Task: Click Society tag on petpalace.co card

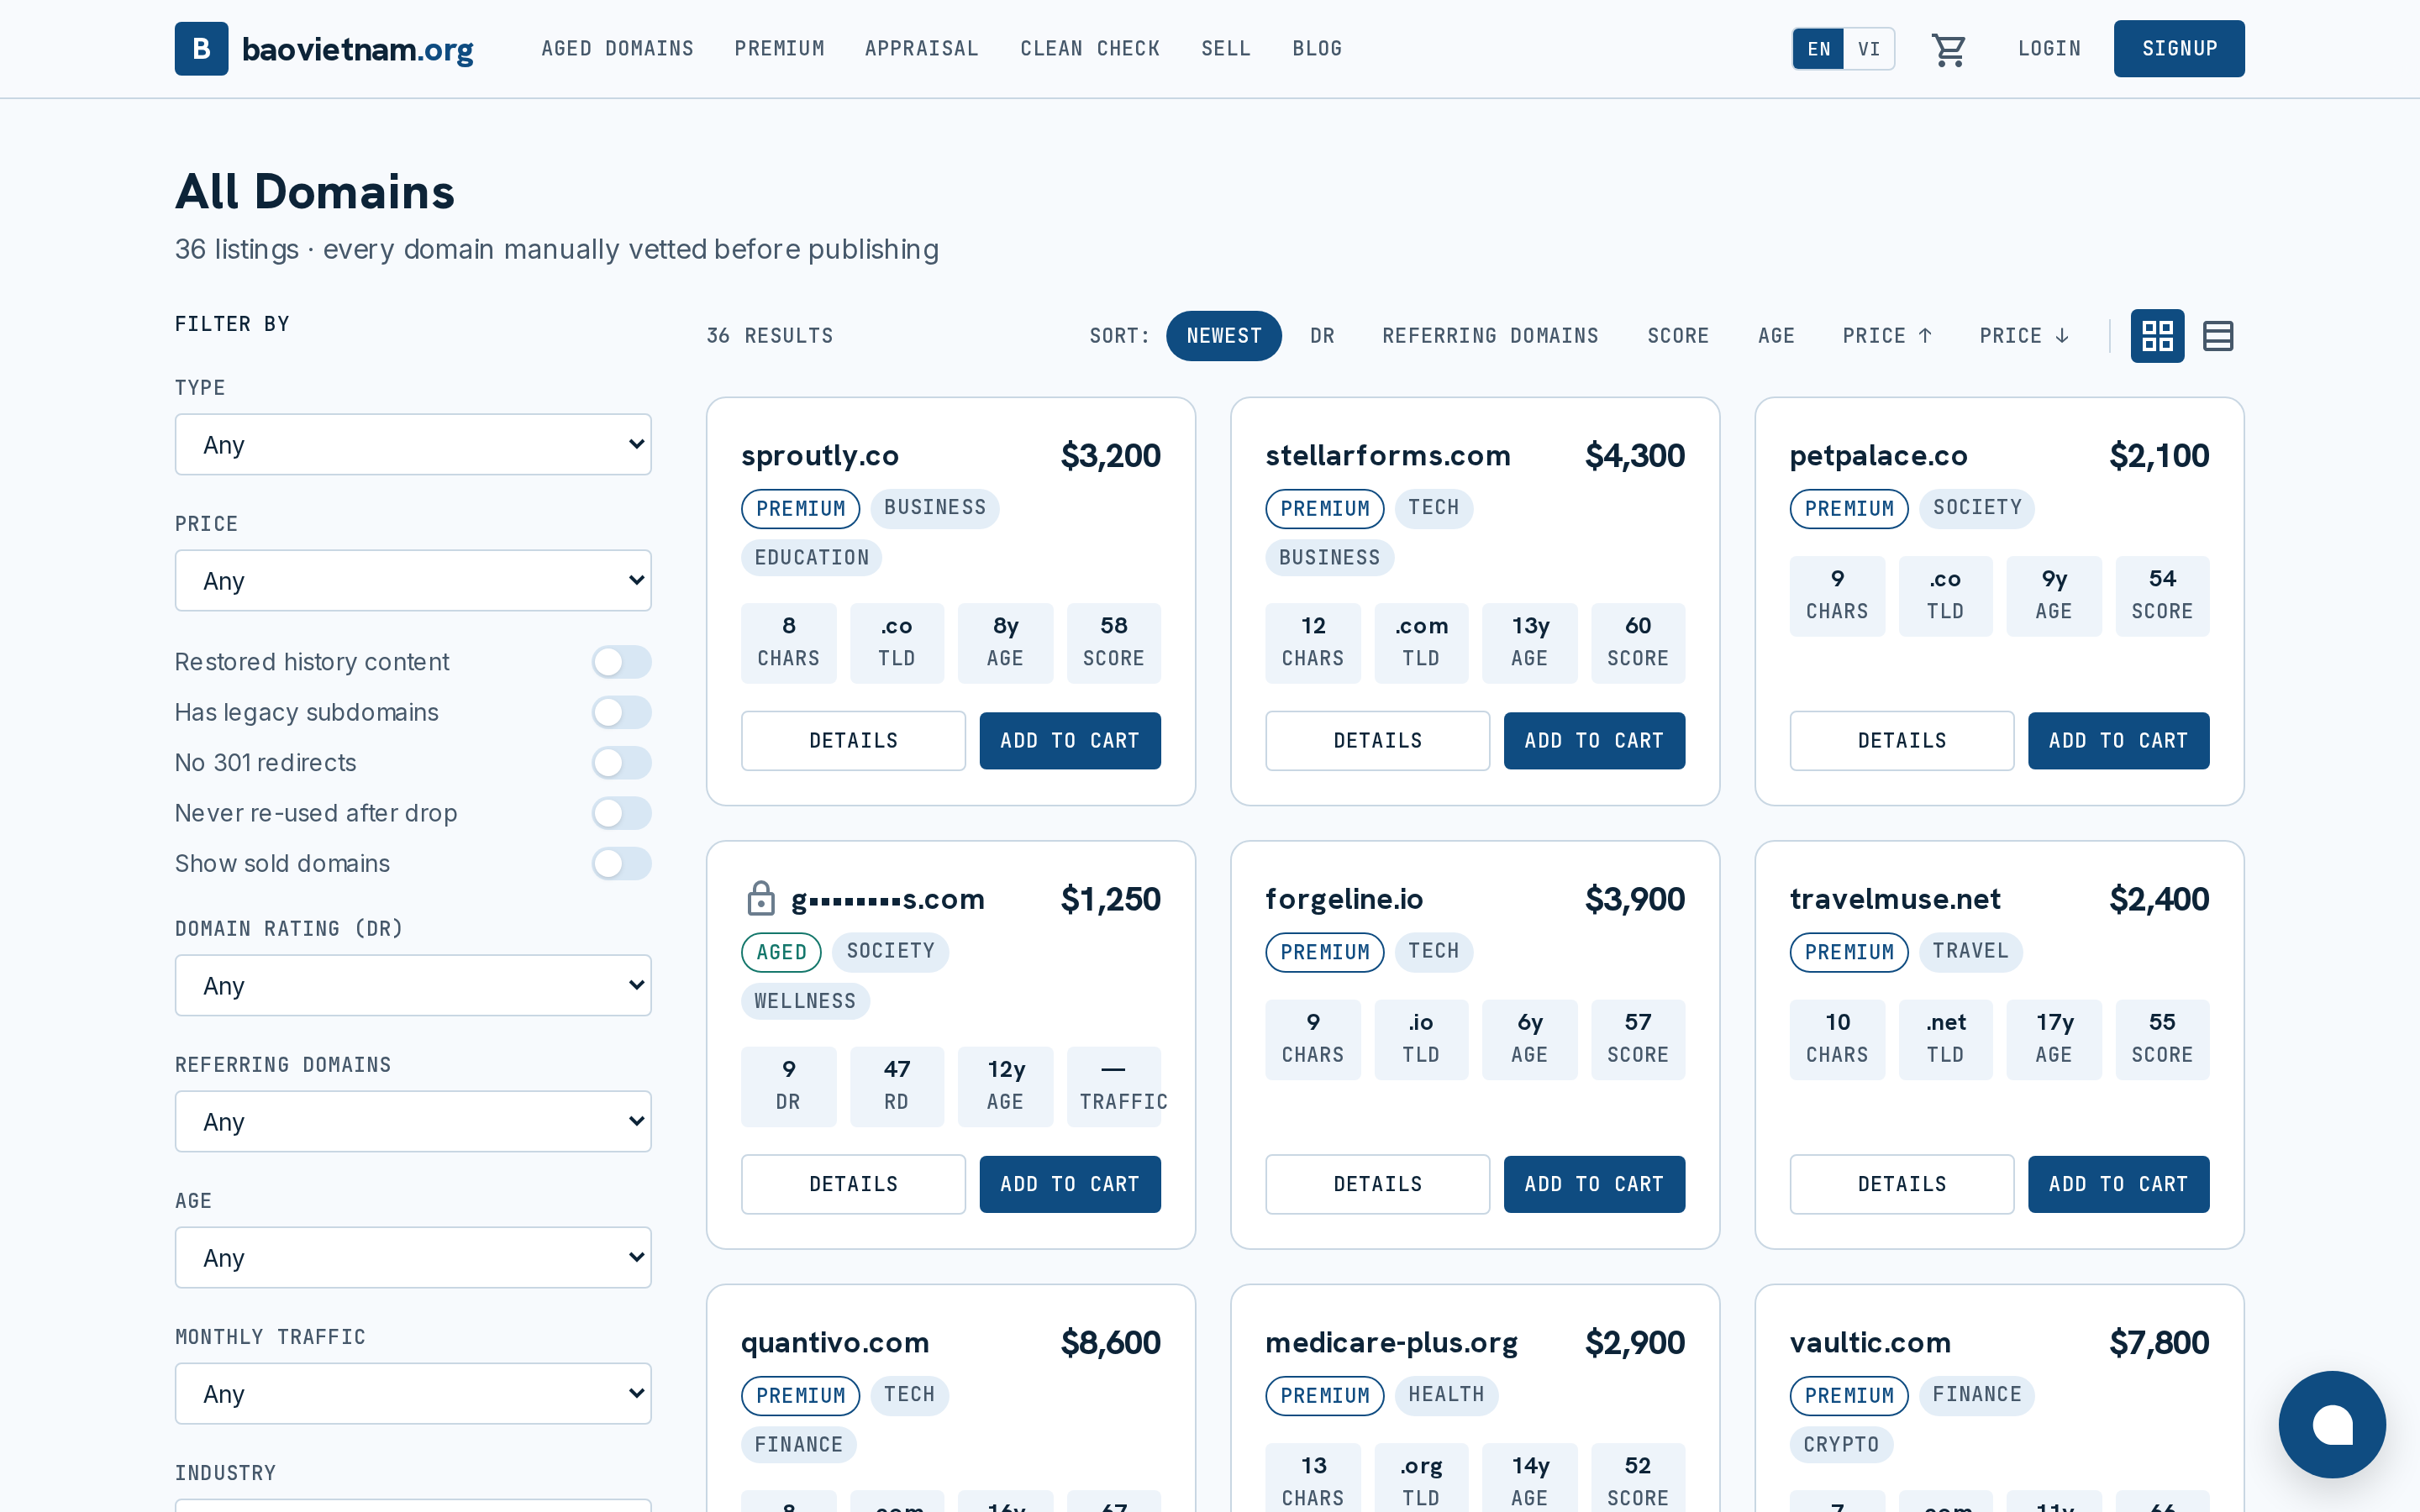Action: click(x=1977, y=508)
